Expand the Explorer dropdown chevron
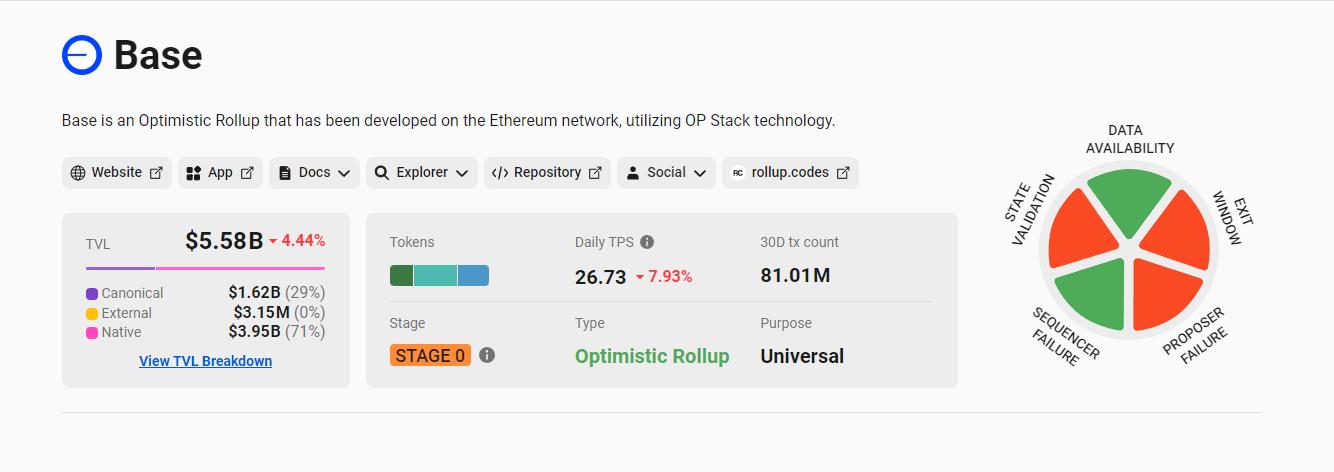This screenshot has height=472, width=1334. [x=461, y=173]
